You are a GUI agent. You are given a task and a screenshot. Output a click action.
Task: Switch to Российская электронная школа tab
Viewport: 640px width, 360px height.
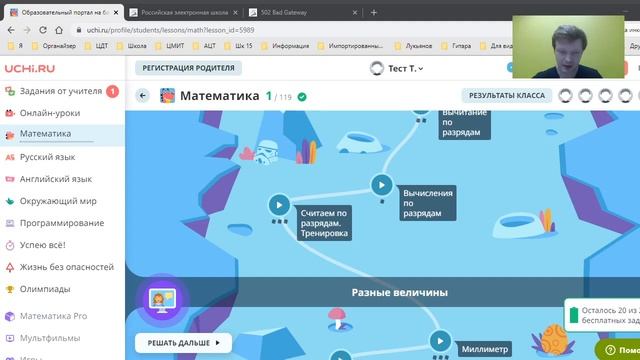point(184,13)
